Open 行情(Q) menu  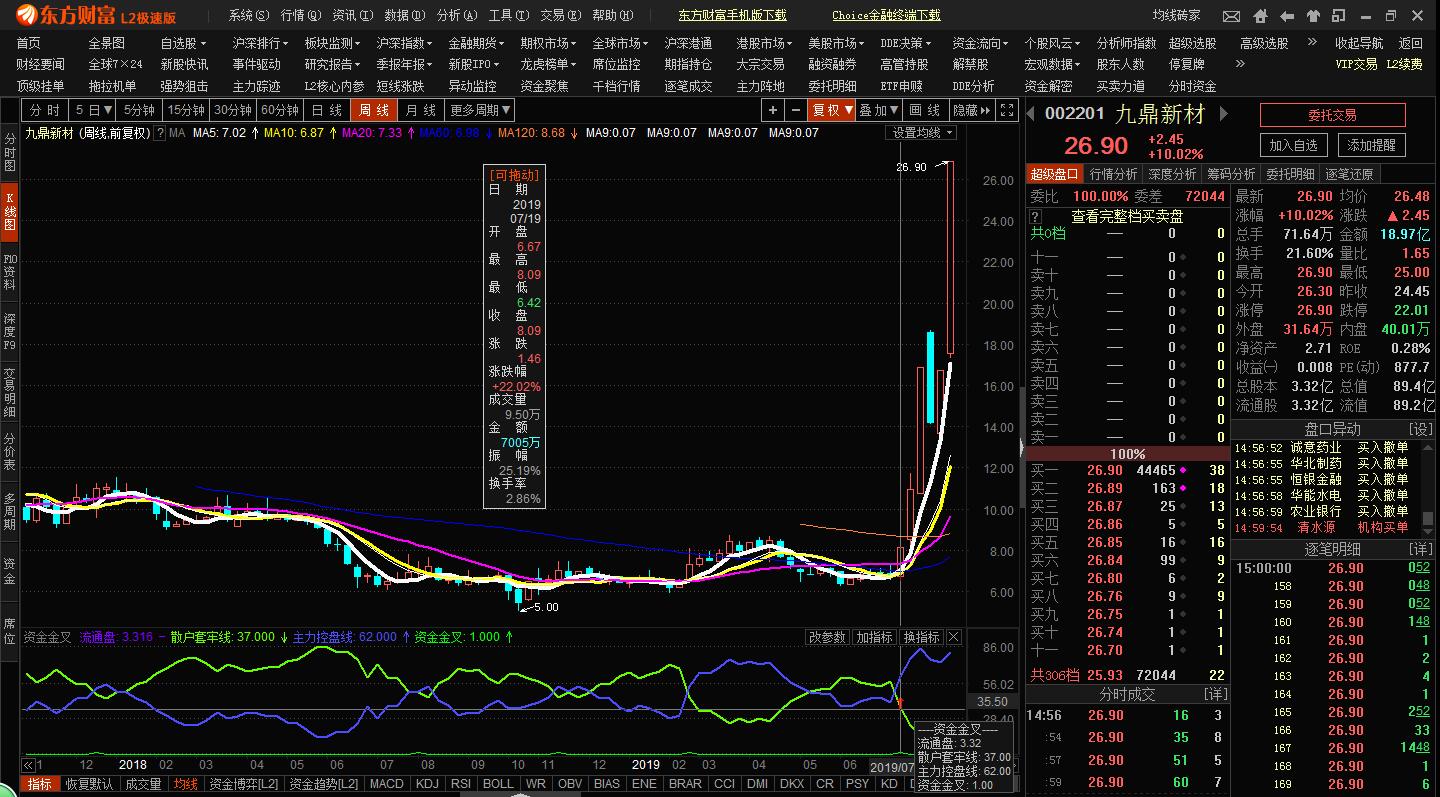[301, 15]
